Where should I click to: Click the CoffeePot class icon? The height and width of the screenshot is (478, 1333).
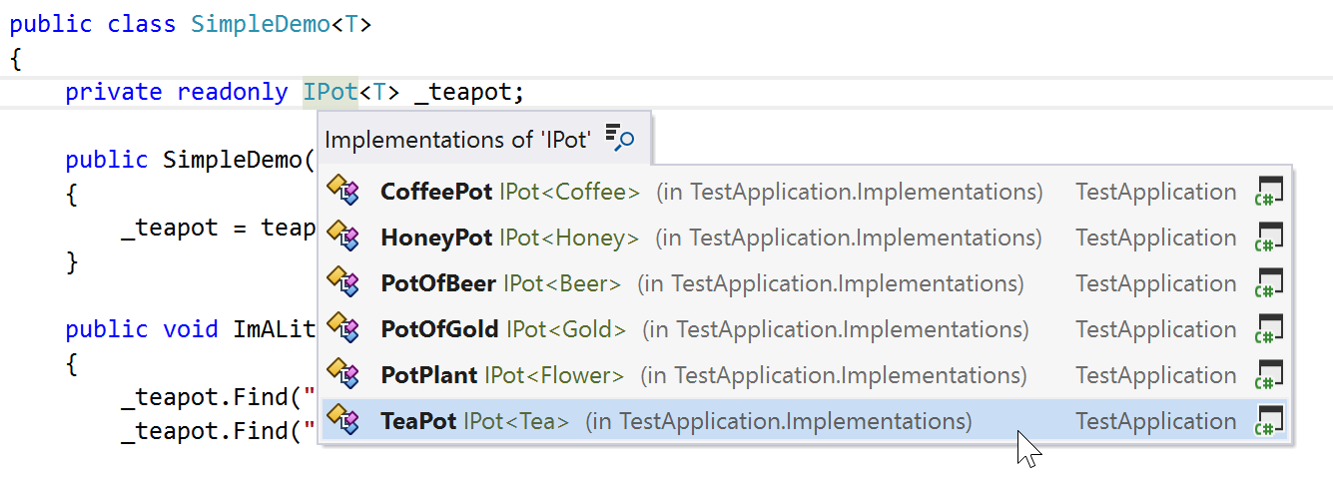[x=343, y=191]
